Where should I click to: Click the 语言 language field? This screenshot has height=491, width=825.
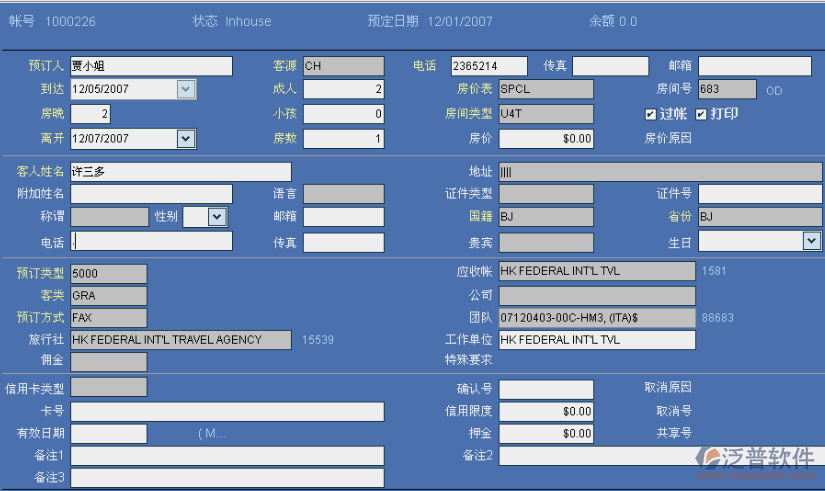click(x=344, y=194)
